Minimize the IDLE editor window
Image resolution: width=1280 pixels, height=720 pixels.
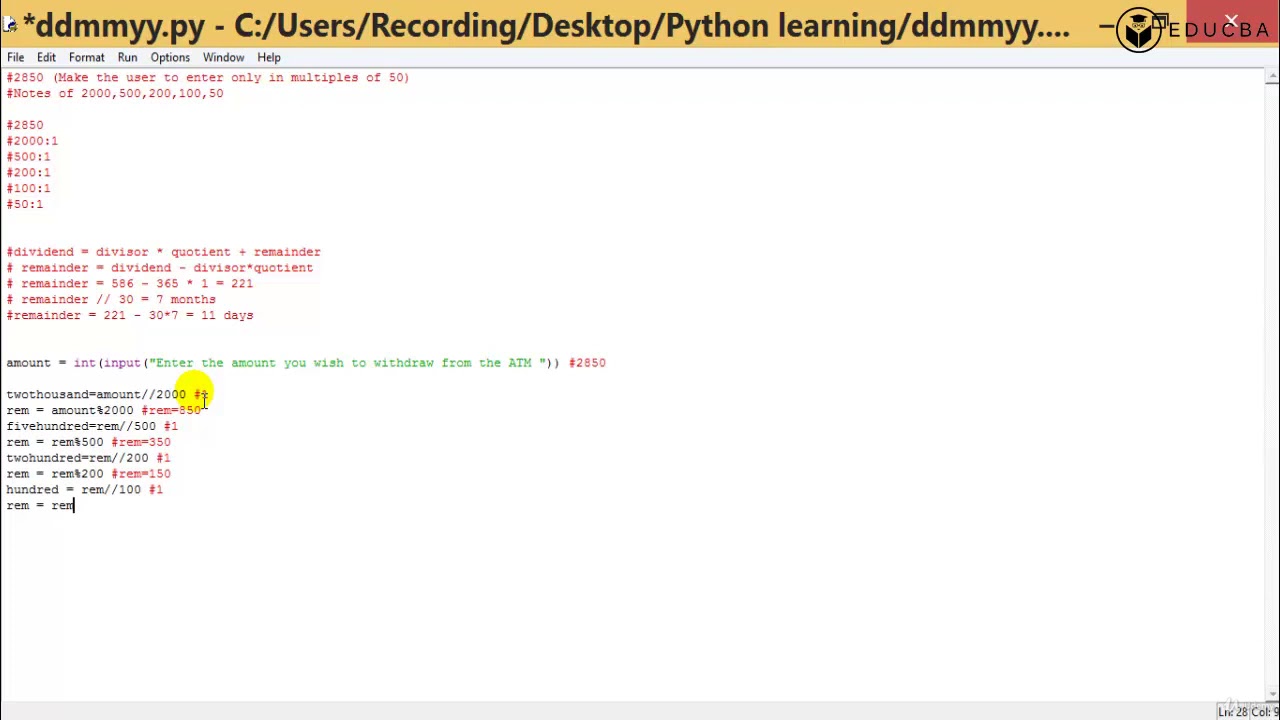click(1107, 25)
